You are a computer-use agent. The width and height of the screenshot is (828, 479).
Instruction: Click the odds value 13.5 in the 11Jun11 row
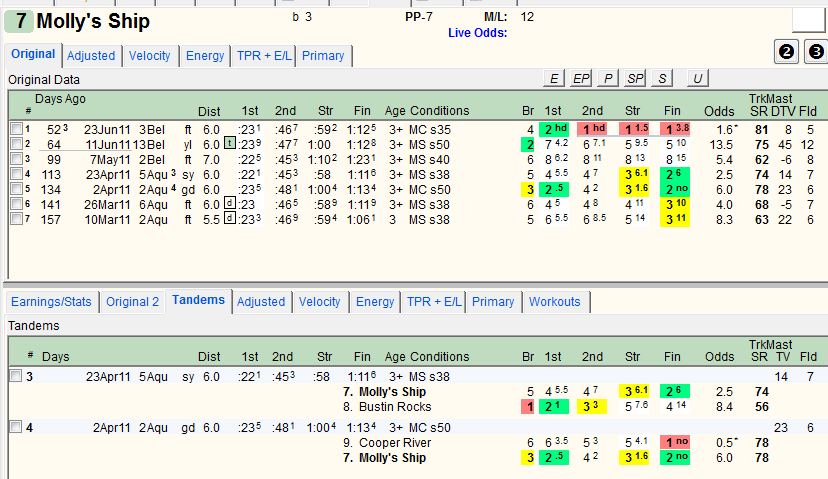(x=721, y=145)
